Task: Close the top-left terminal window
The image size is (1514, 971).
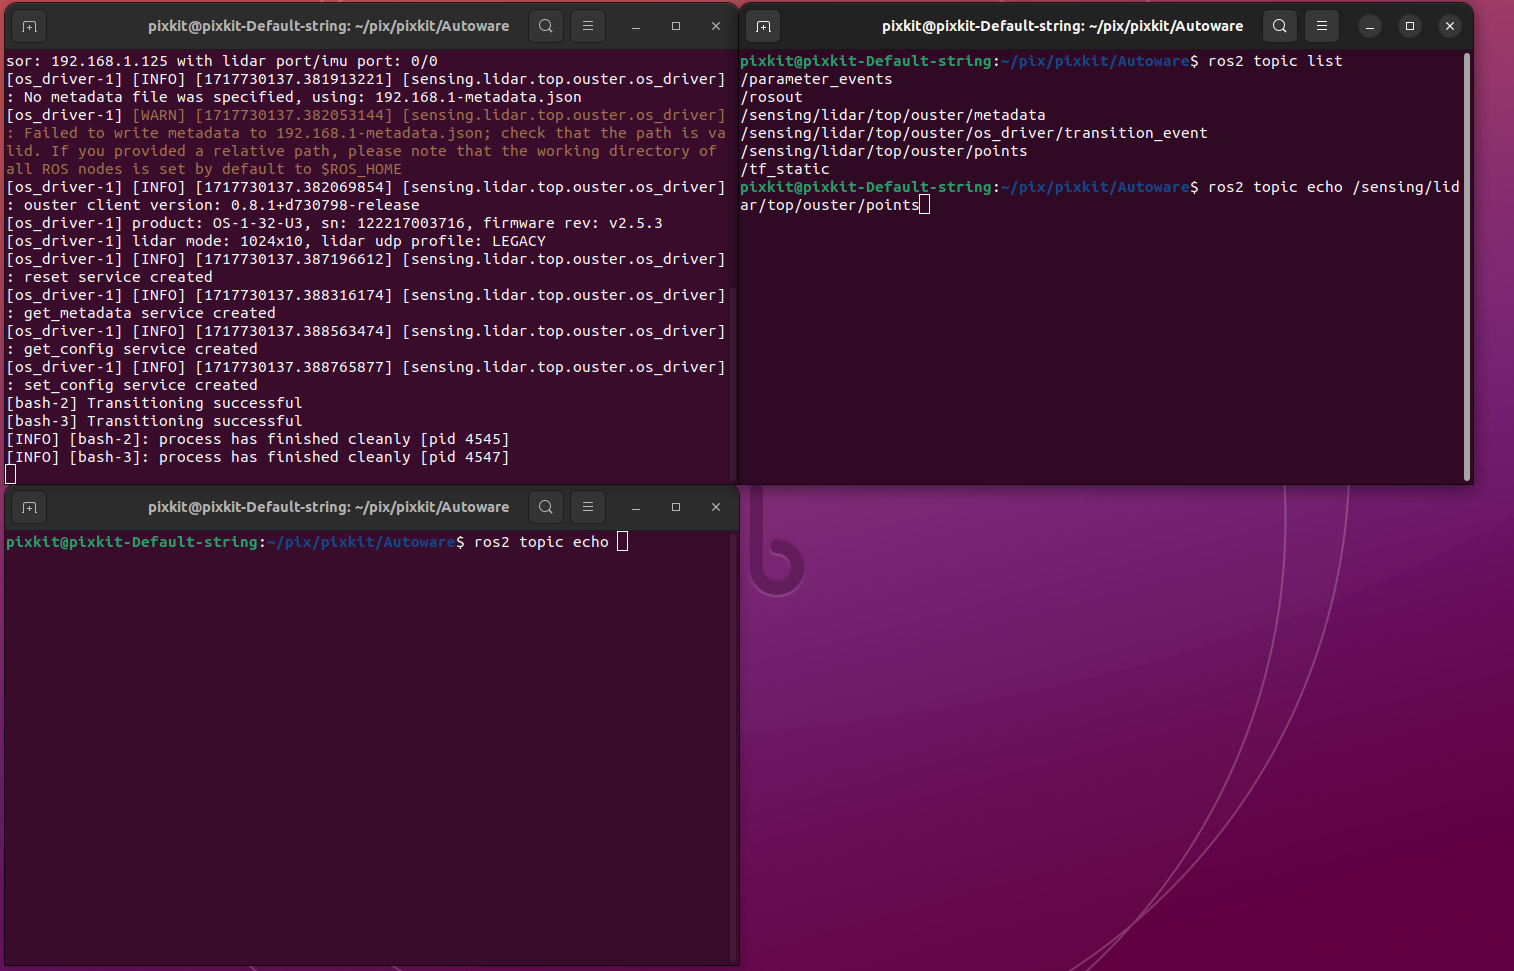Action: pyautogui.click(x=716, y=26)
